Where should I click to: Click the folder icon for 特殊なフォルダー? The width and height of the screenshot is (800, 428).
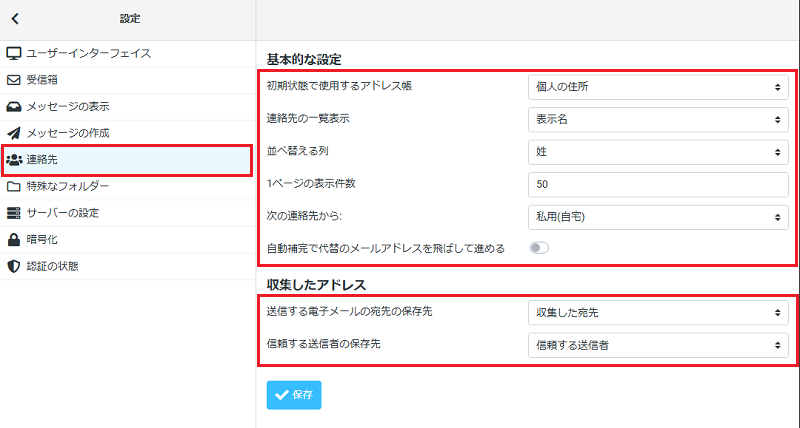(x=14, y=186)
